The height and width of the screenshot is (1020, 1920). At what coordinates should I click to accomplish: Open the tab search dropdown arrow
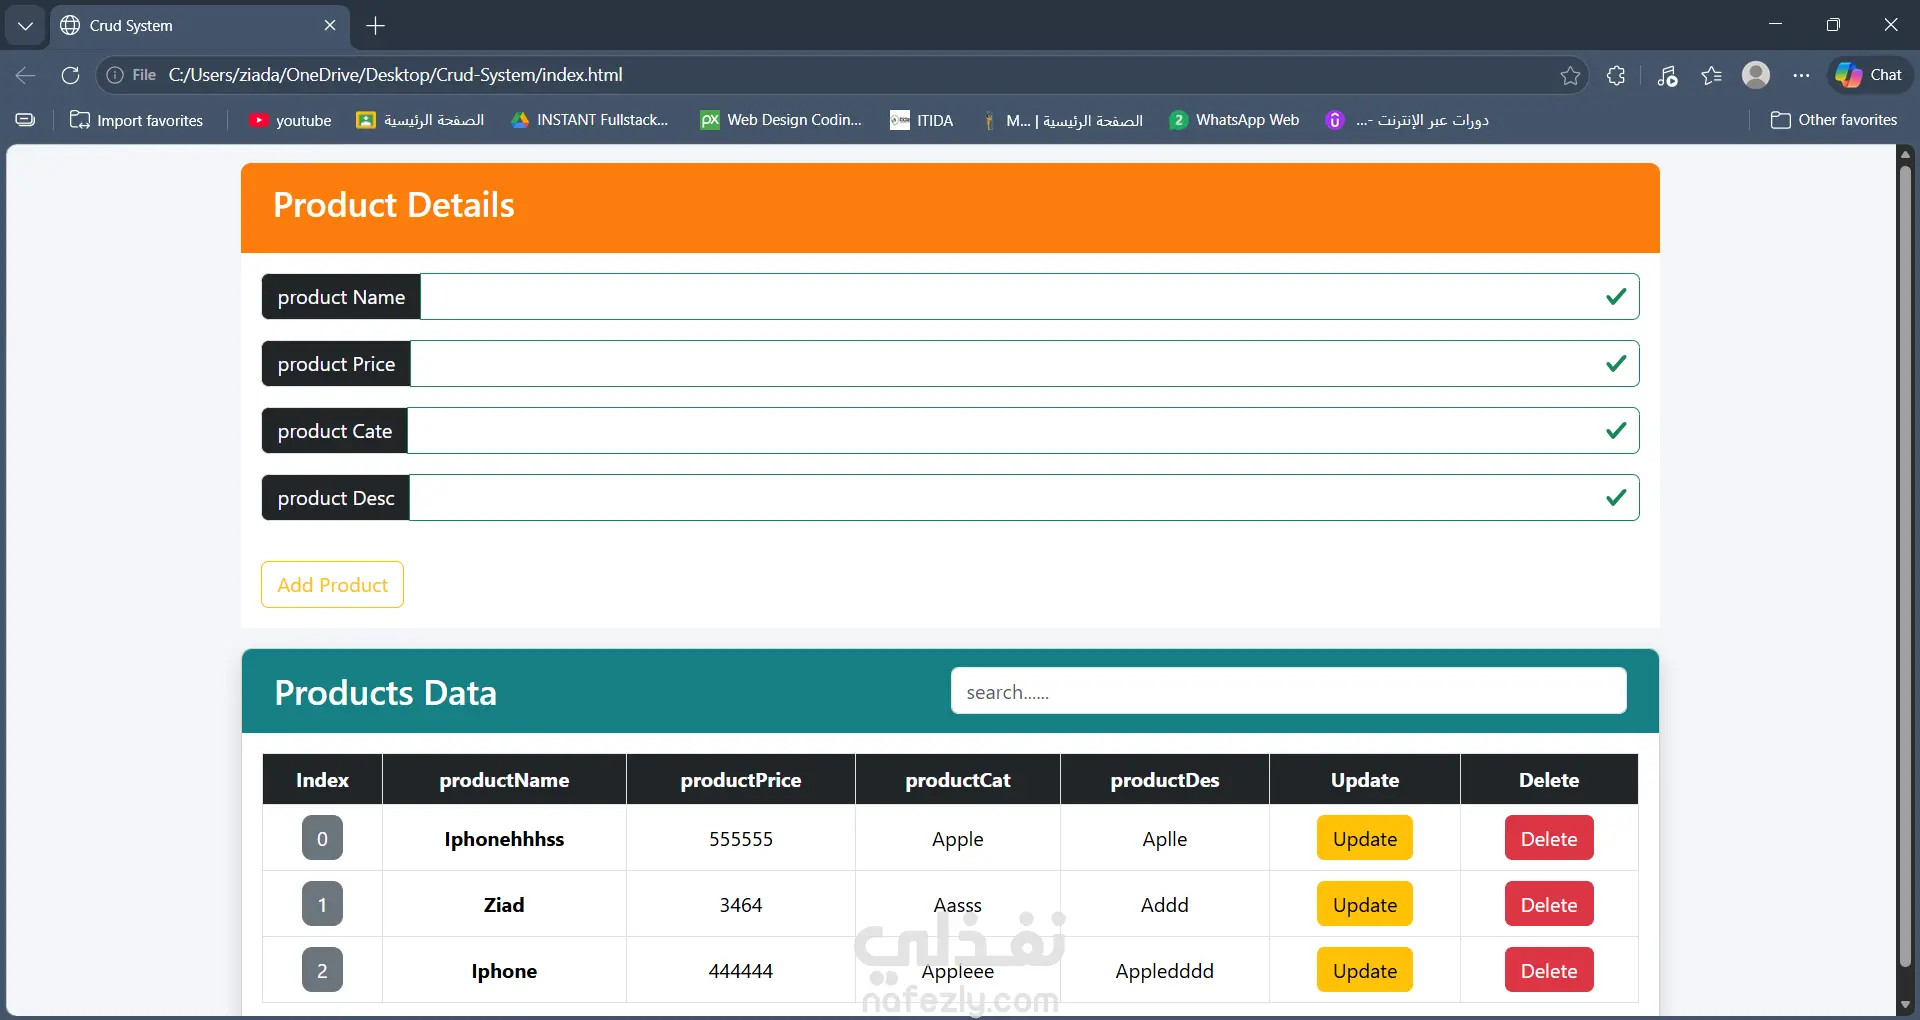pos(25,25)
